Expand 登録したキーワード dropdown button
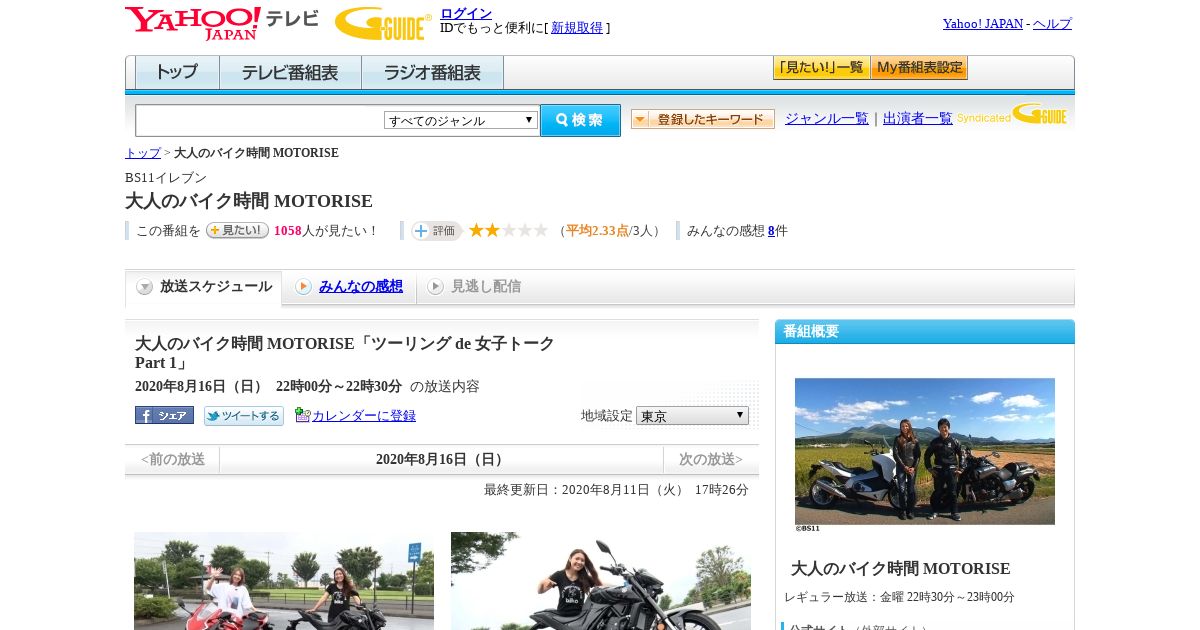The height and width of the screenshot is (630, 1200). (x=703, y=119)
